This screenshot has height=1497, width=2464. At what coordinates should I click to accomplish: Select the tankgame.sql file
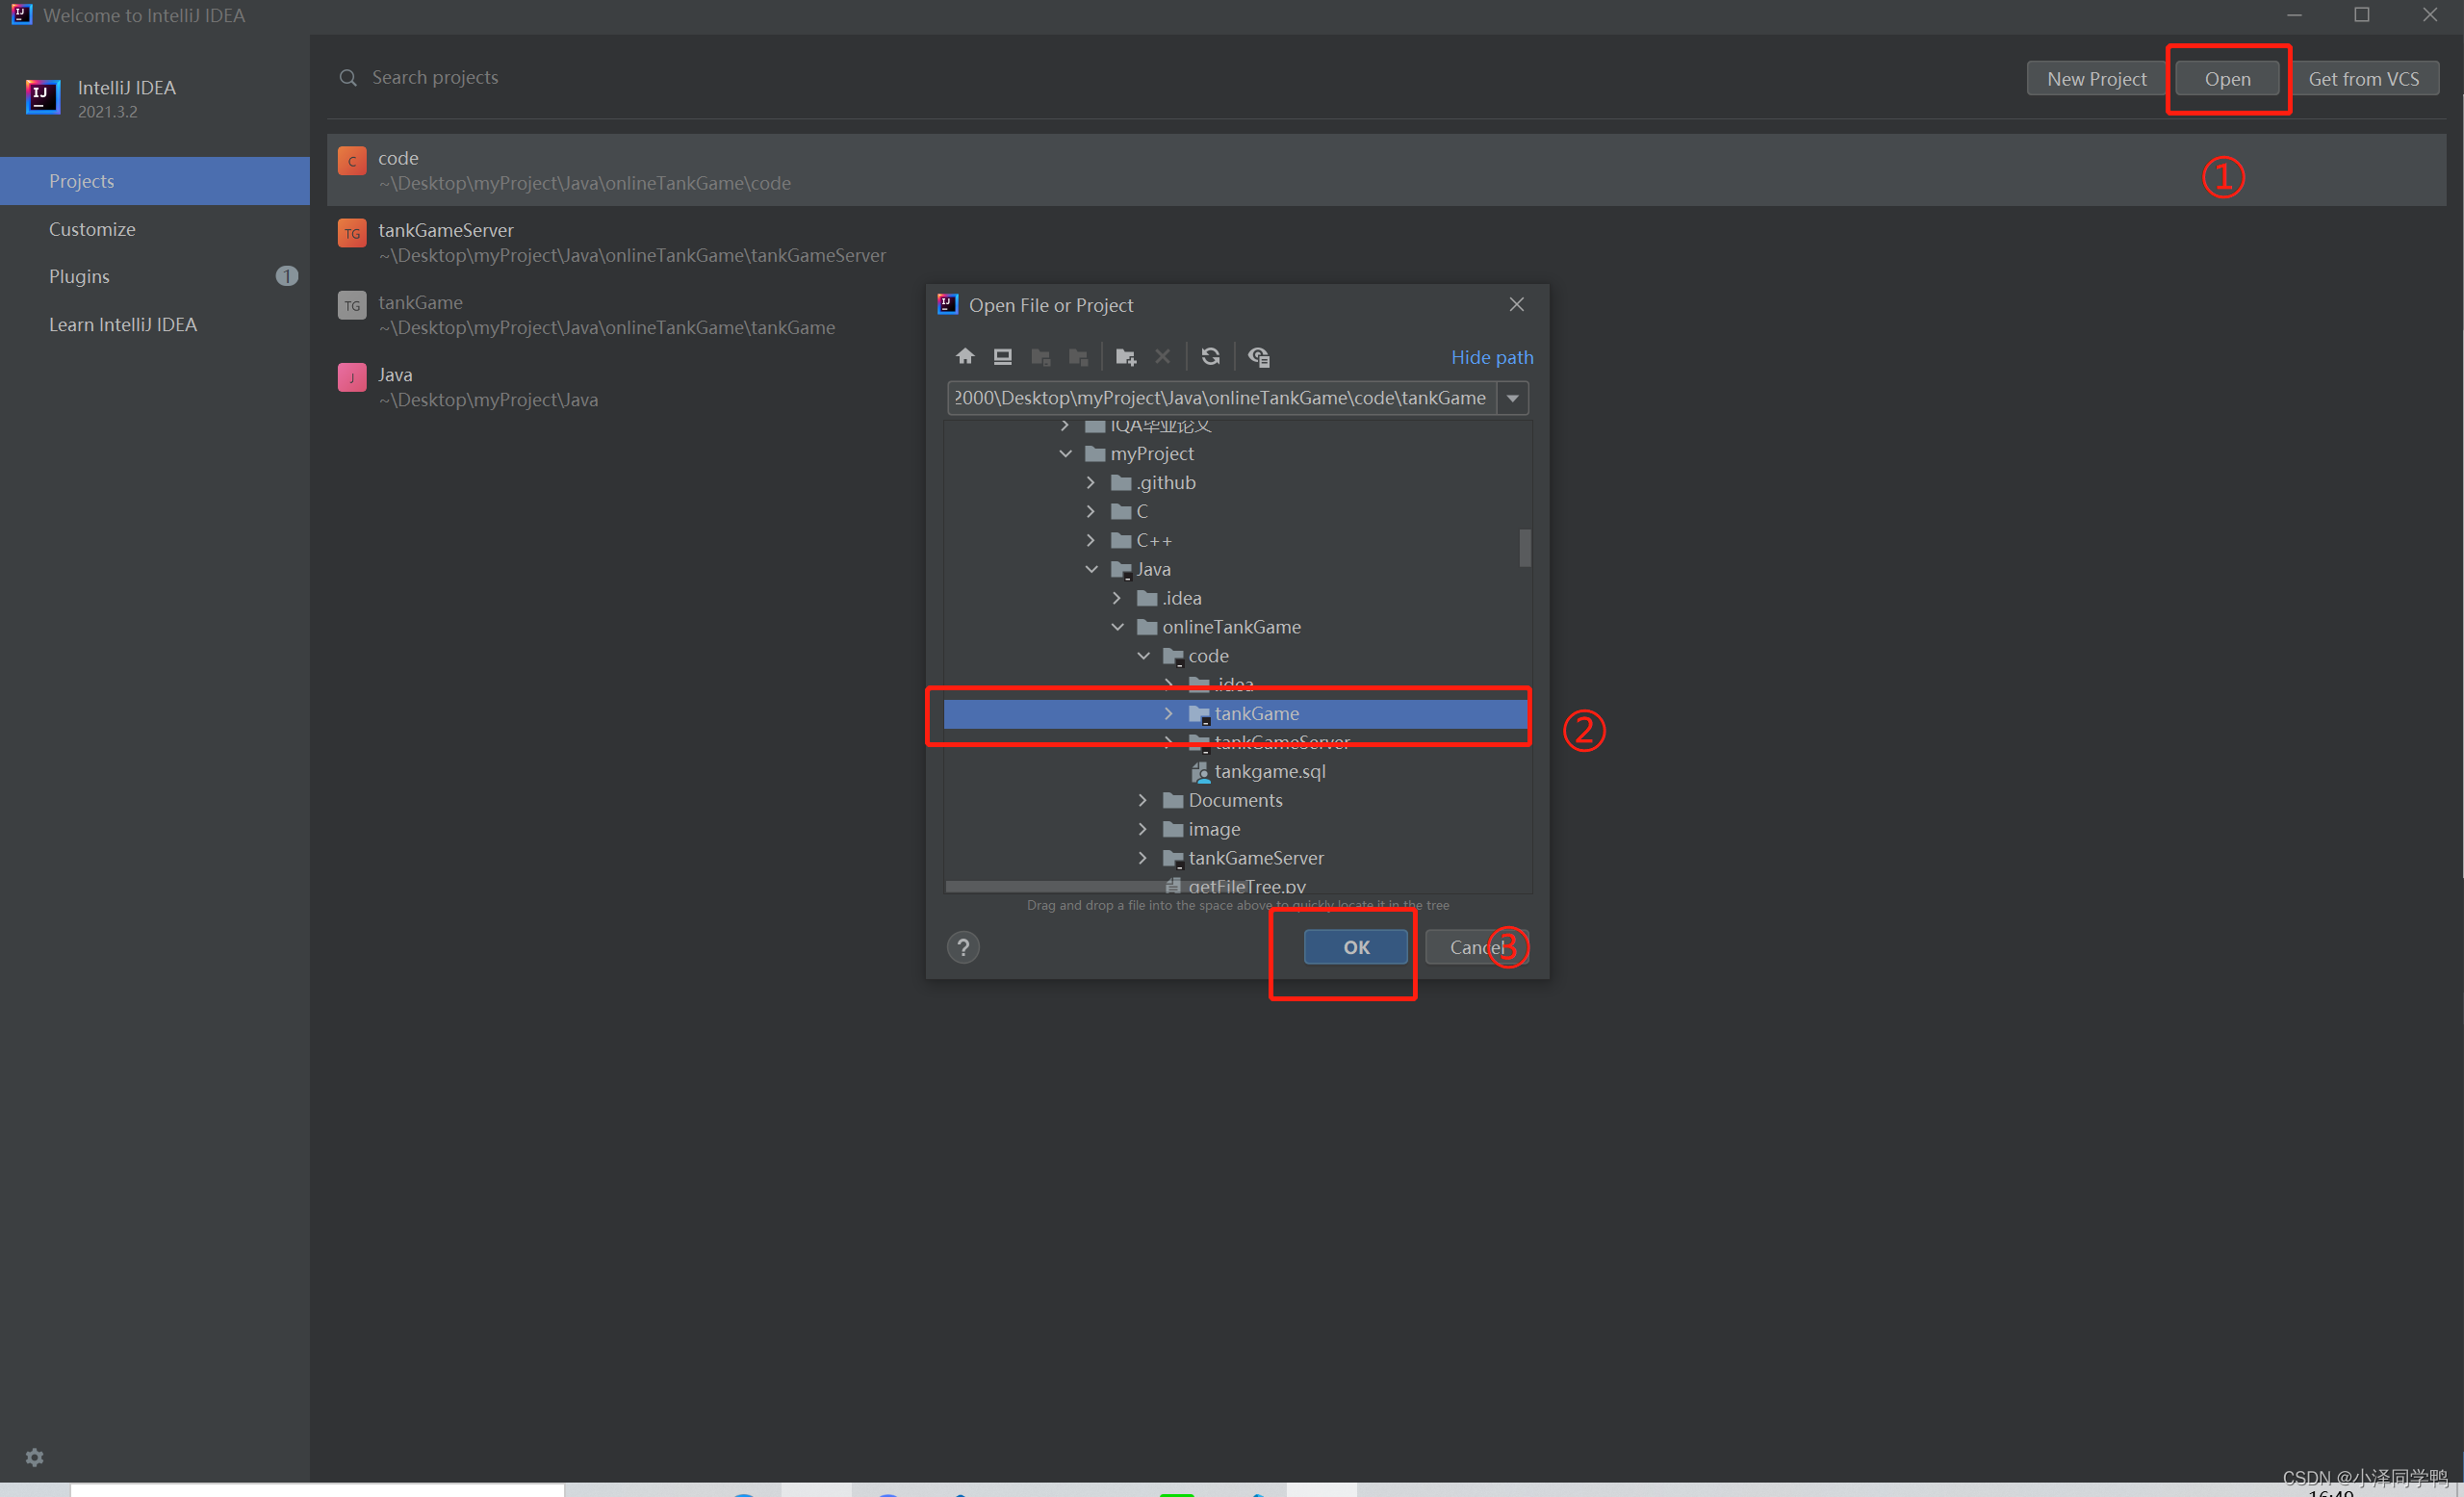coord(1269,771)
